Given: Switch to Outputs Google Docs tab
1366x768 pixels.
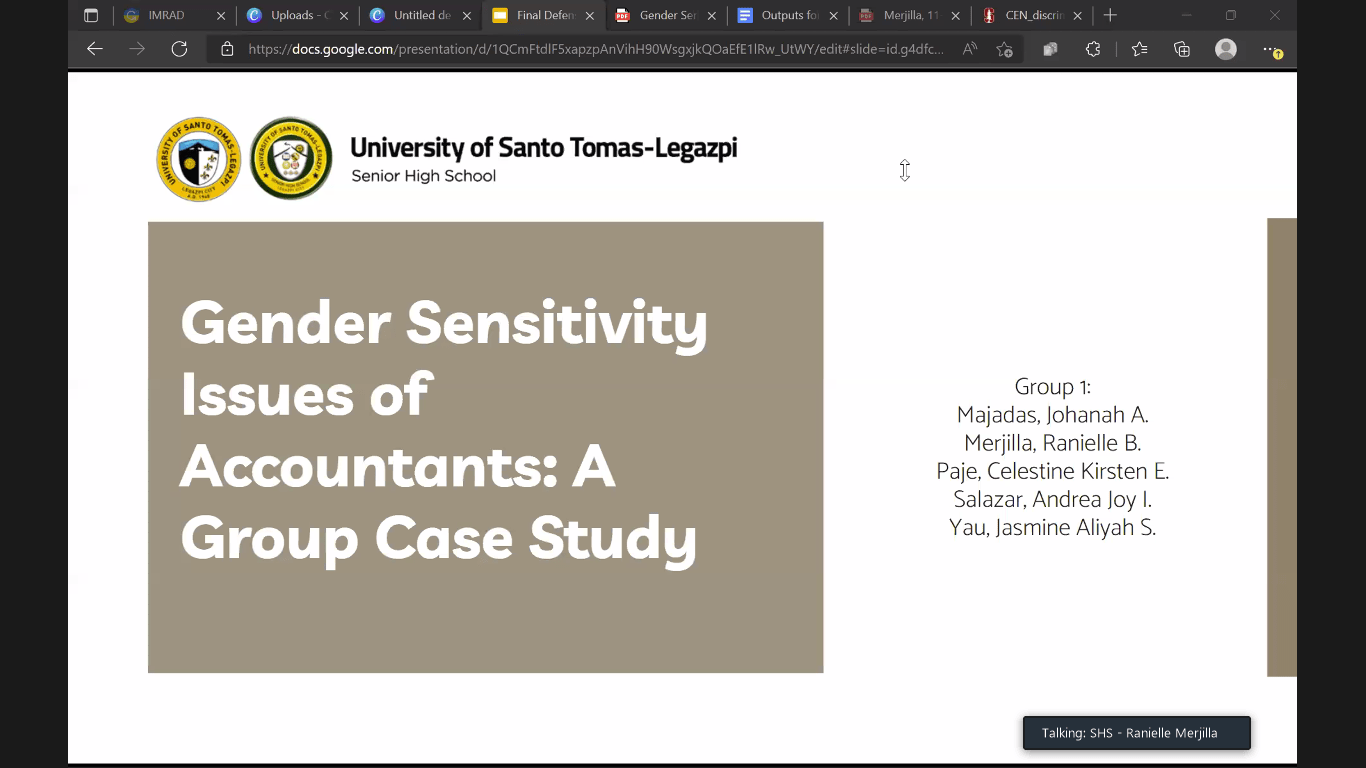Looking at the screenshot, I should 782,16.
